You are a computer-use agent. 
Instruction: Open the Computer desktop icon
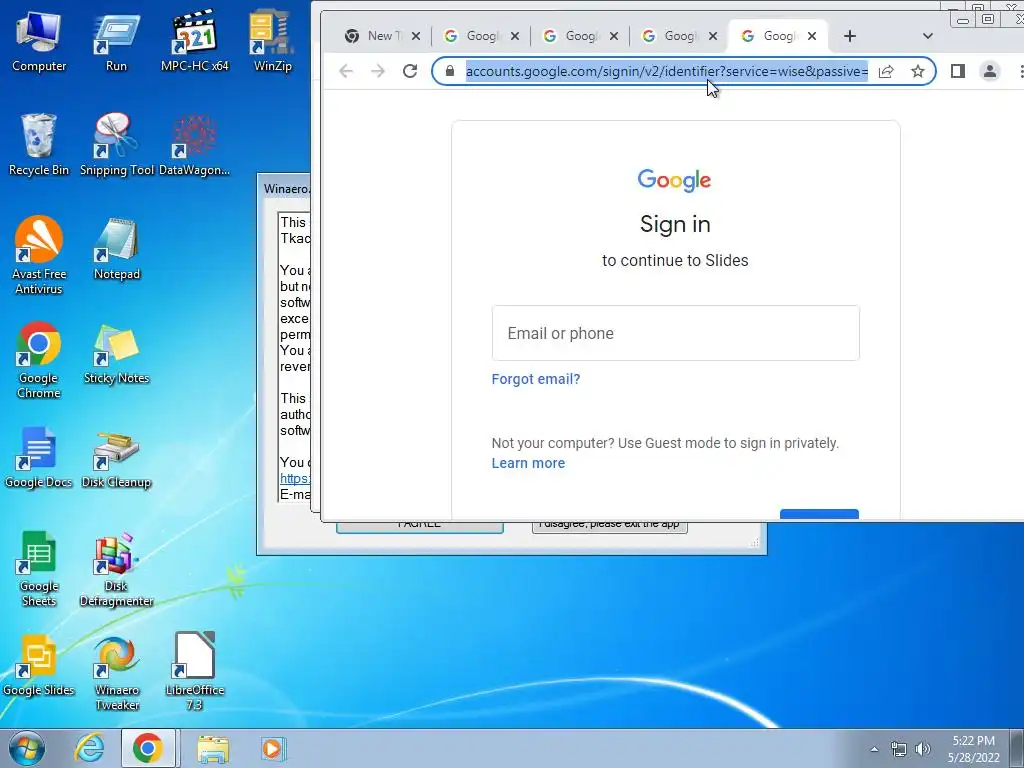[x=39, y=40]
